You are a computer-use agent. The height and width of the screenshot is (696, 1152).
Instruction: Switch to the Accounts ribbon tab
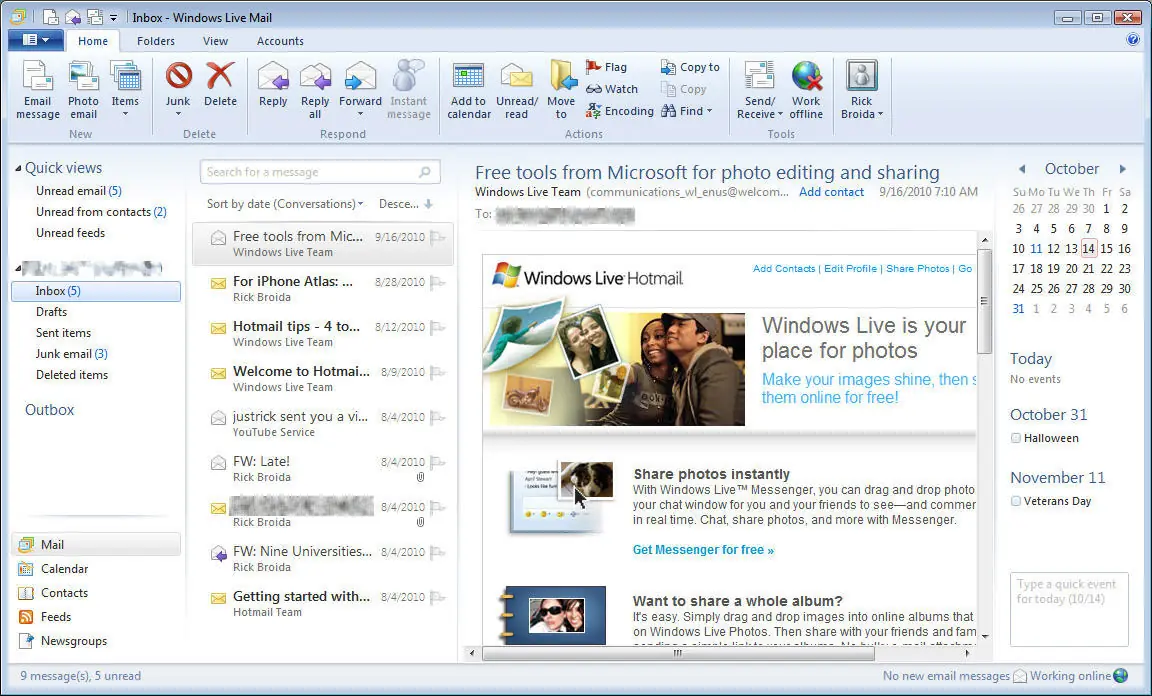(280, 41)
